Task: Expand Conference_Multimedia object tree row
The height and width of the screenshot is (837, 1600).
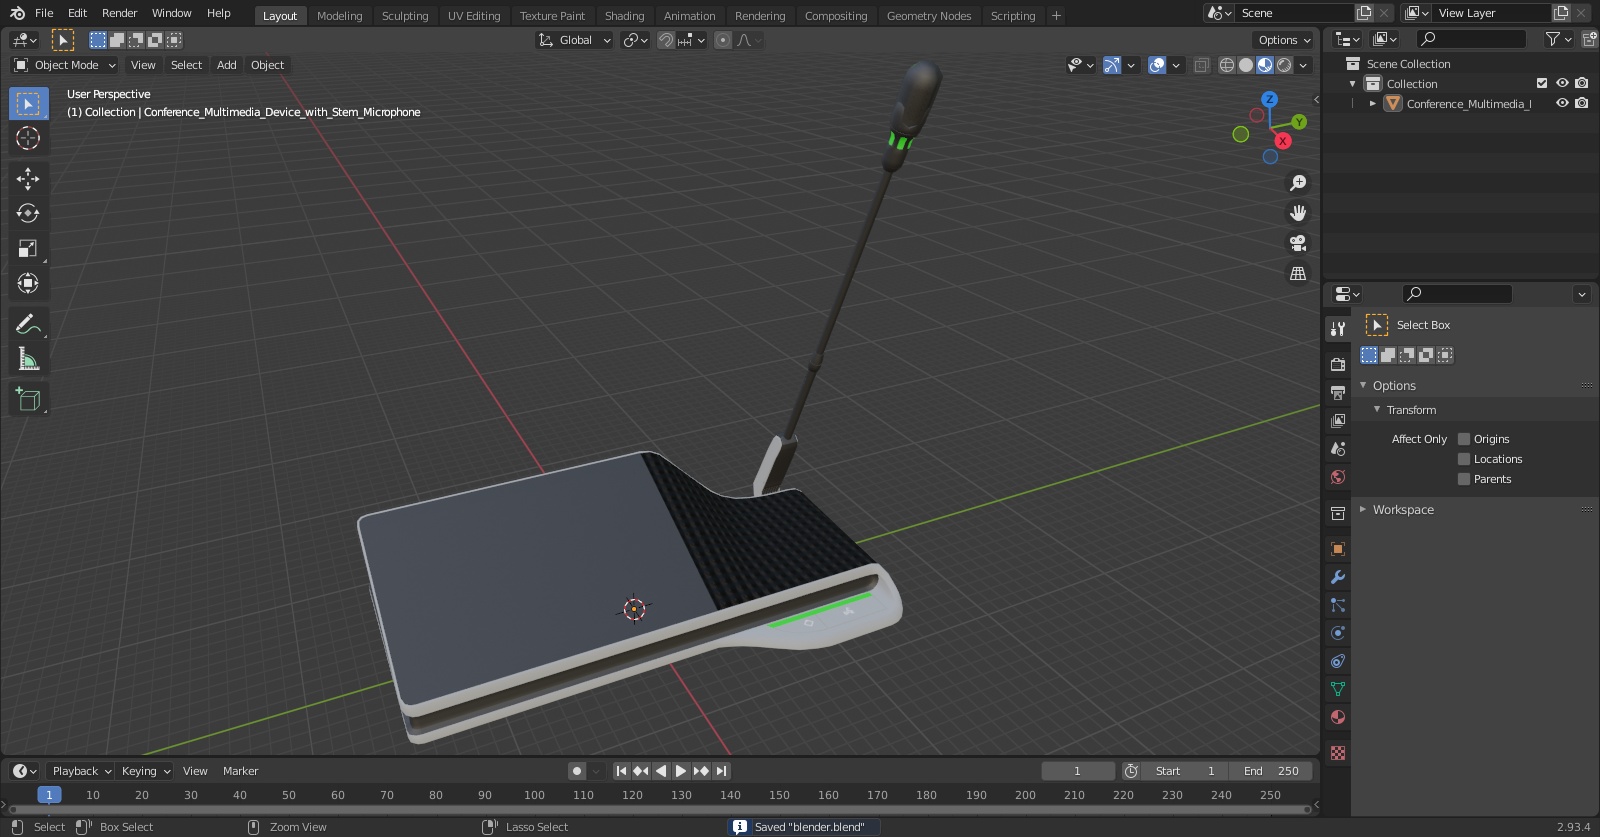Action: pos(1373,104)
